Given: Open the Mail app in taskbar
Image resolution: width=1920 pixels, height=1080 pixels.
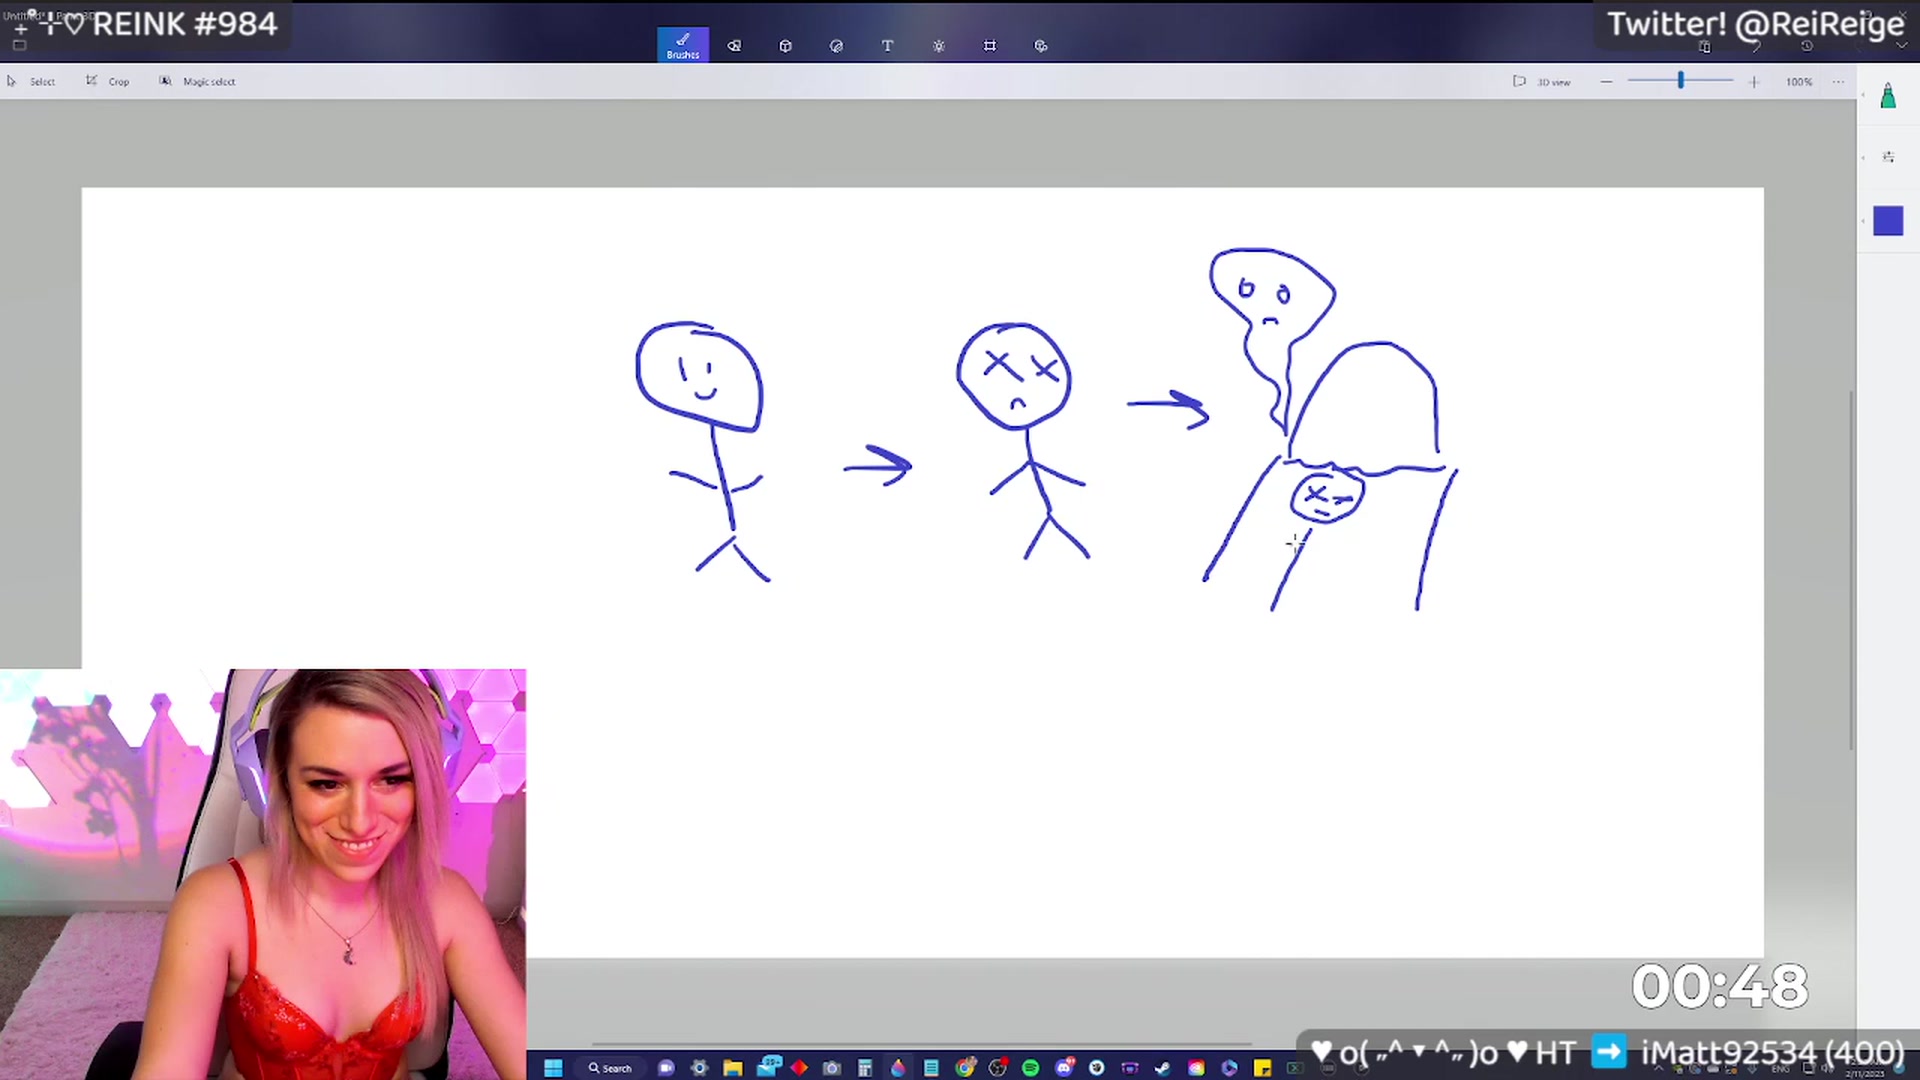Looking at the screenshot, I should [x=769, y=1067].
